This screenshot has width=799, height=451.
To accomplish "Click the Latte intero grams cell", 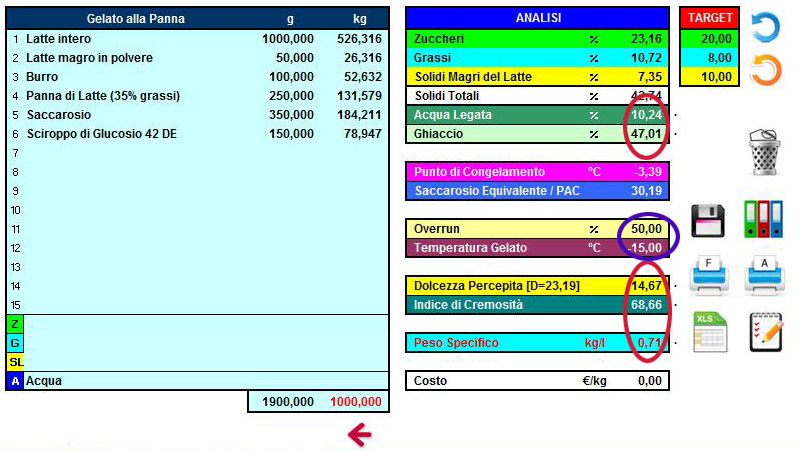I will coord(287,38).
